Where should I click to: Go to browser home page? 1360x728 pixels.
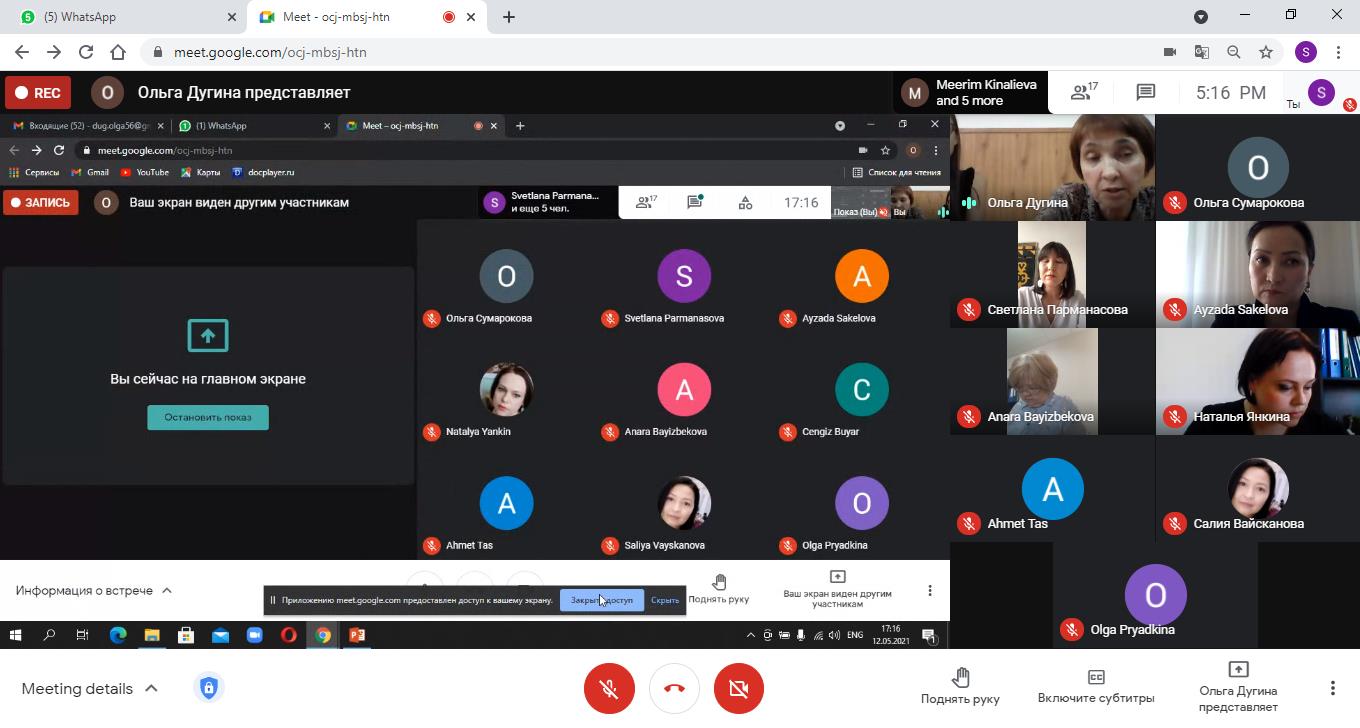[x=118, y=52]
